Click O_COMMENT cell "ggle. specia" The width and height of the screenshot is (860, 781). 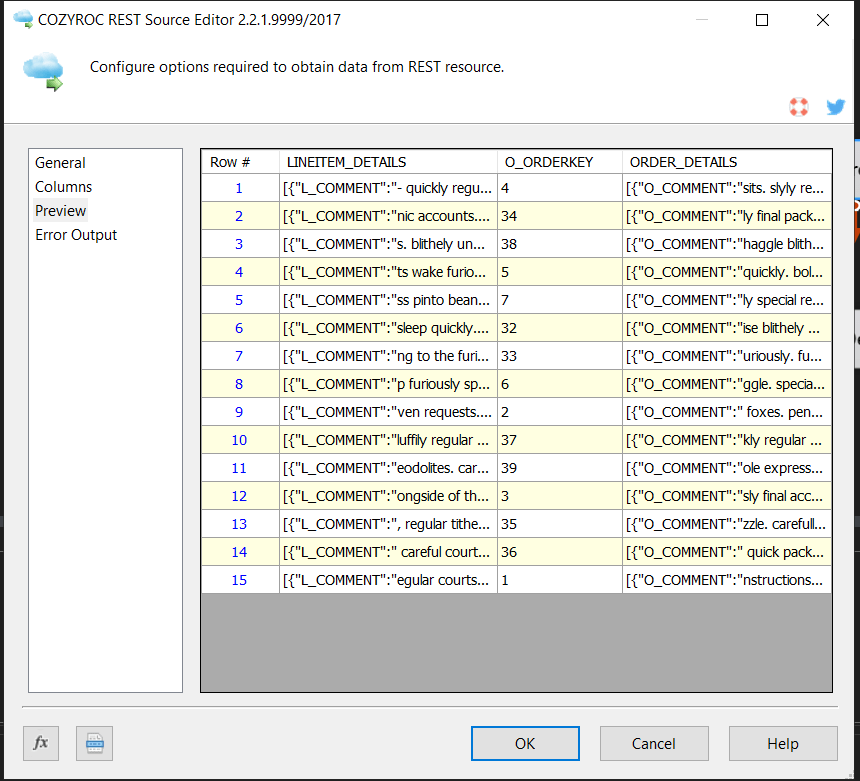click(727, 384)
